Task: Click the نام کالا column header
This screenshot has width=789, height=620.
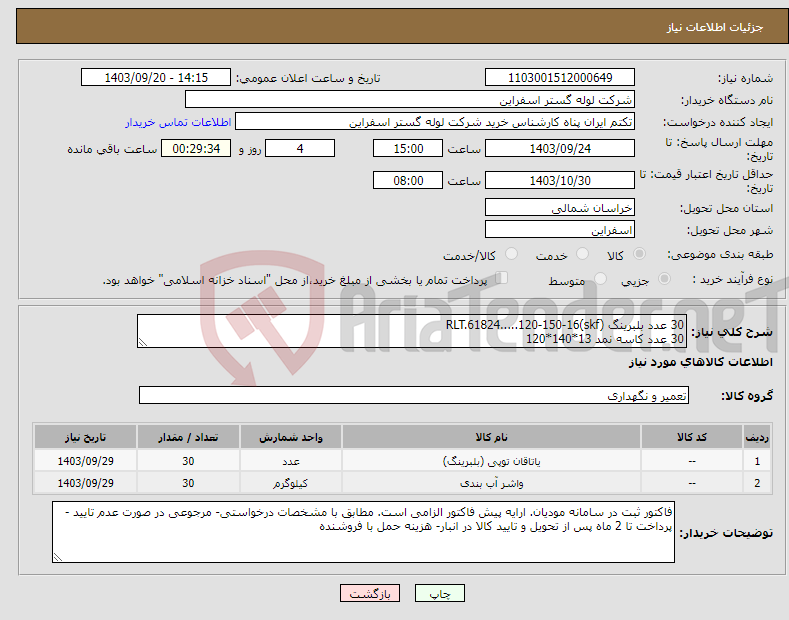Action: click(x=491, y=437)
